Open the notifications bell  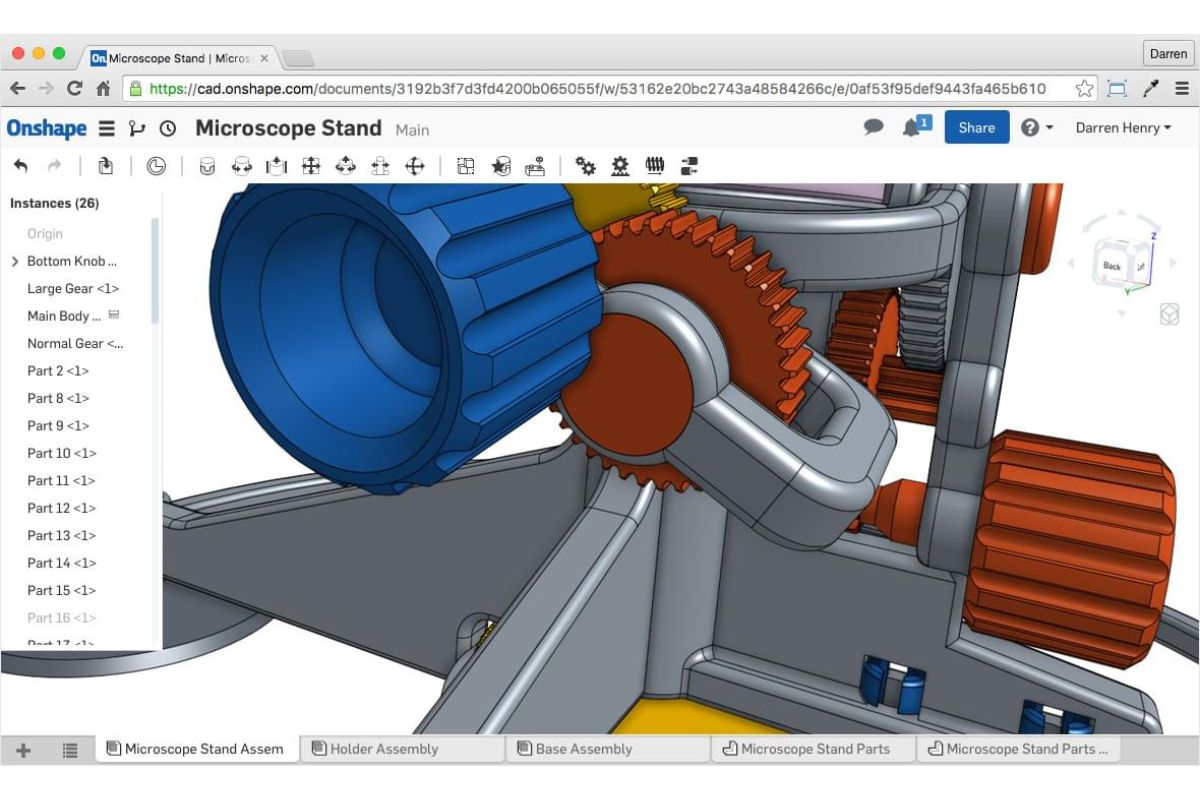pyautogui.click(x=913, y=128)
